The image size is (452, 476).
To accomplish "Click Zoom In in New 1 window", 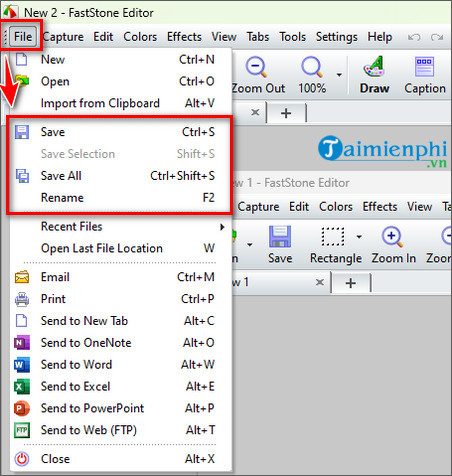I will tap(394, 245).
